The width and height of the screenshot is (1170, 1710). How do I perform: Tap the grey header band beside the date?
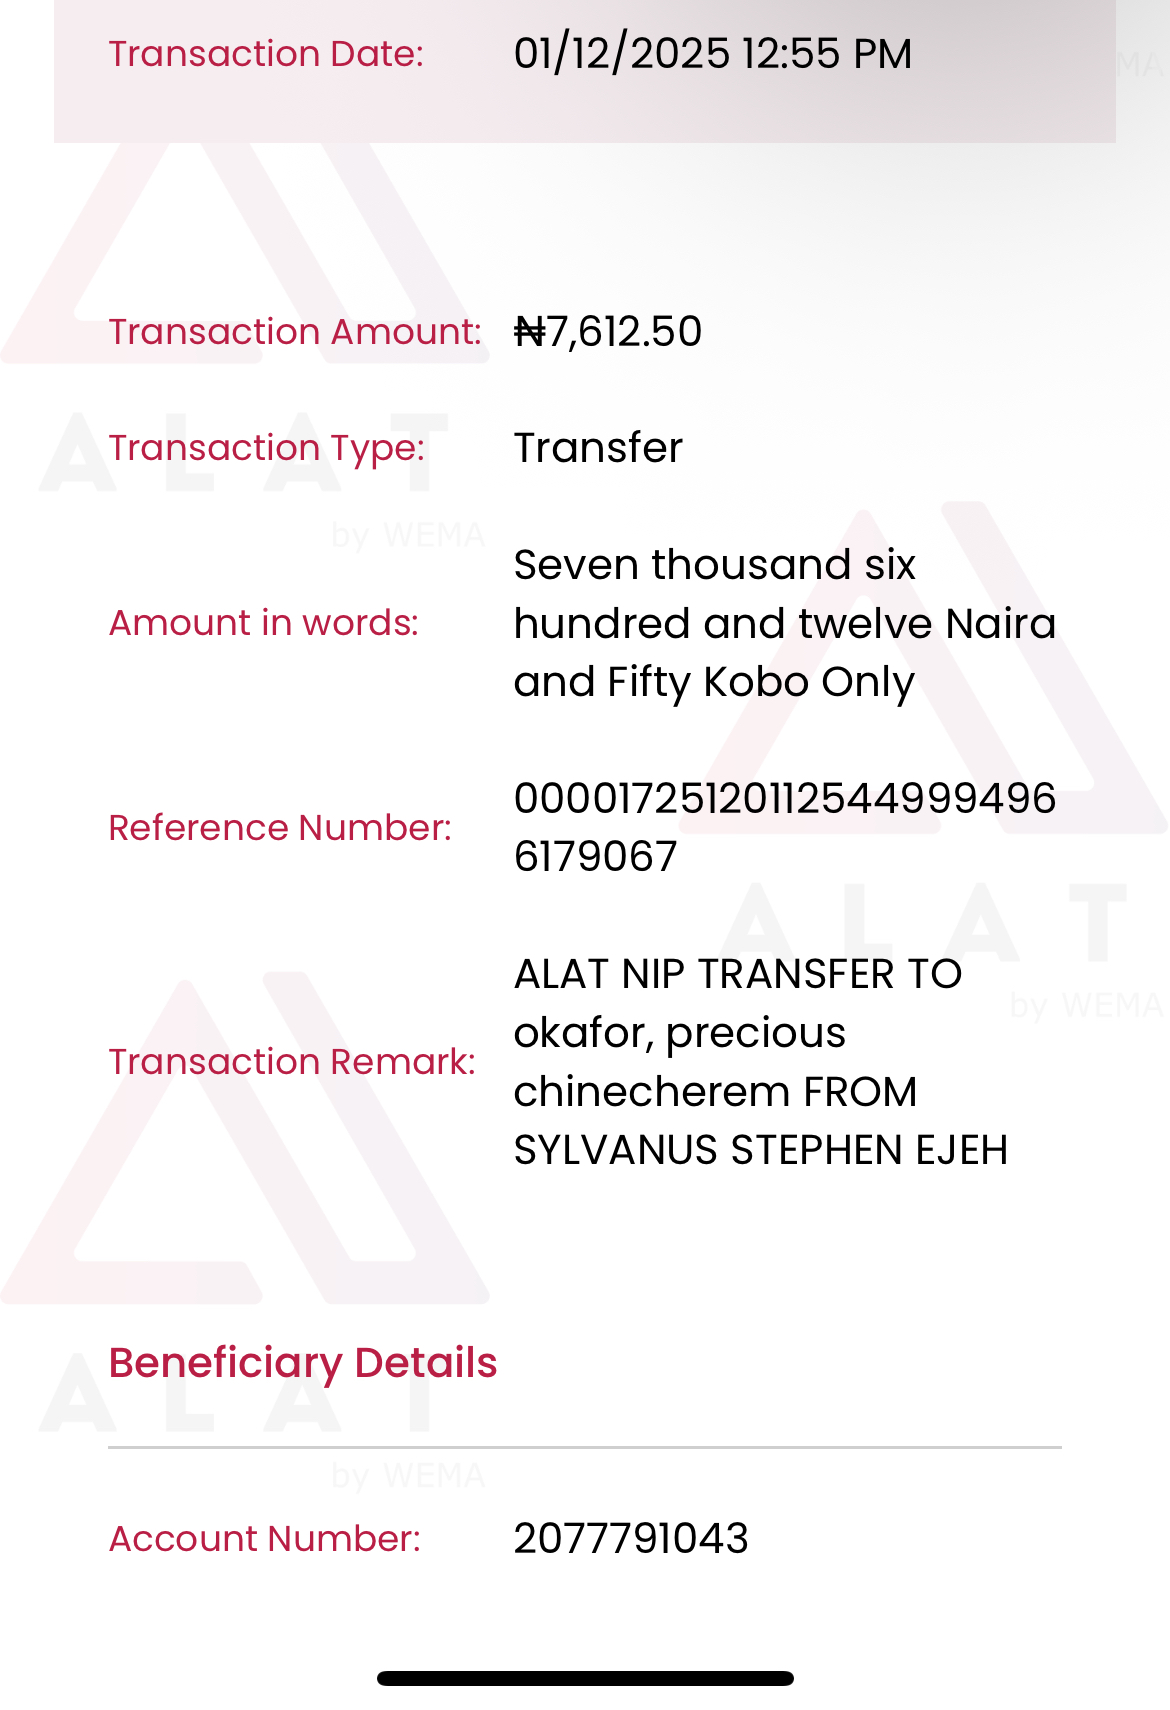coord(1010,100)
